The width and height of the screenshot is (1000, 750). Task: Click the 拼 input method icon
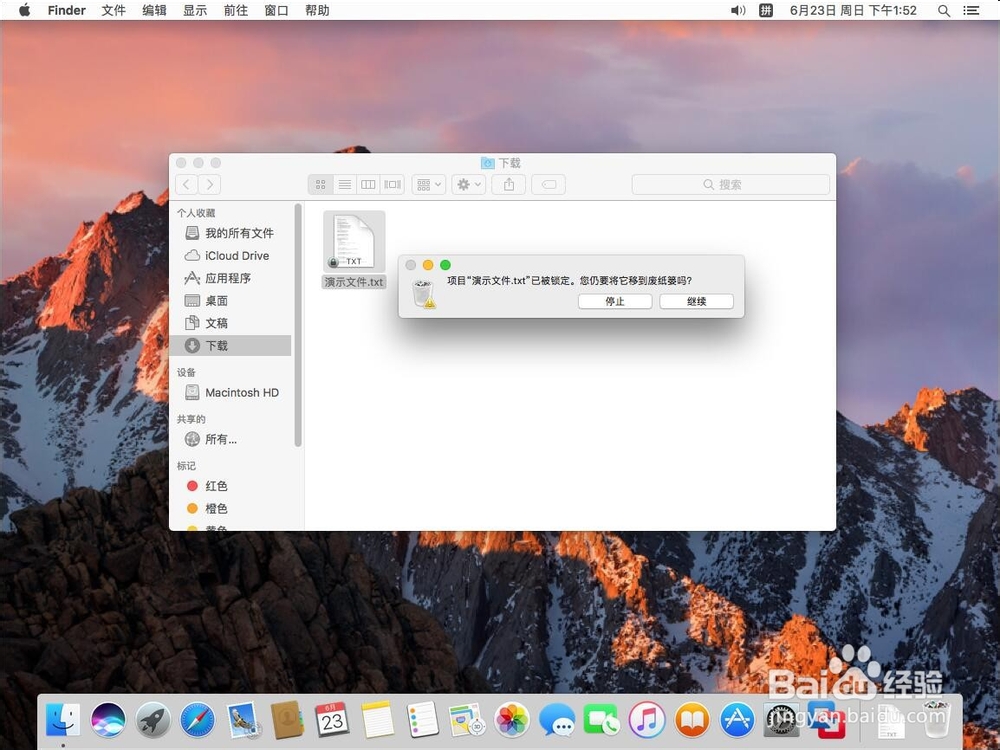point(766,10)
